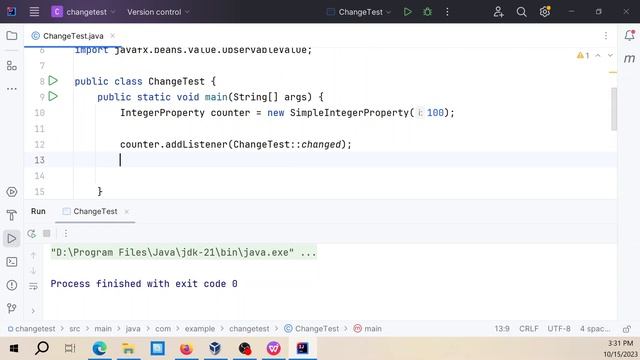The image size is (640, 360).
Task: Open the ChangeTest run configuration dropdown
Action: point(359,12)
